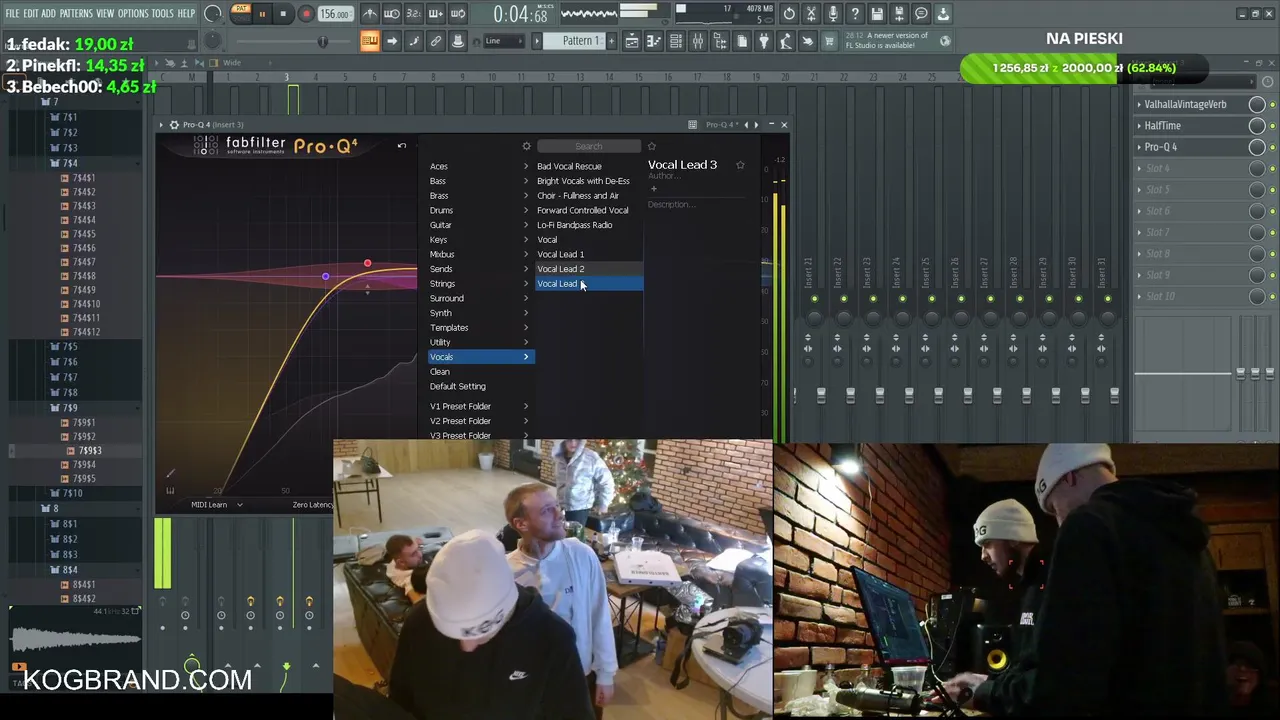Click the master pitch slider

[x=322, y=41]
